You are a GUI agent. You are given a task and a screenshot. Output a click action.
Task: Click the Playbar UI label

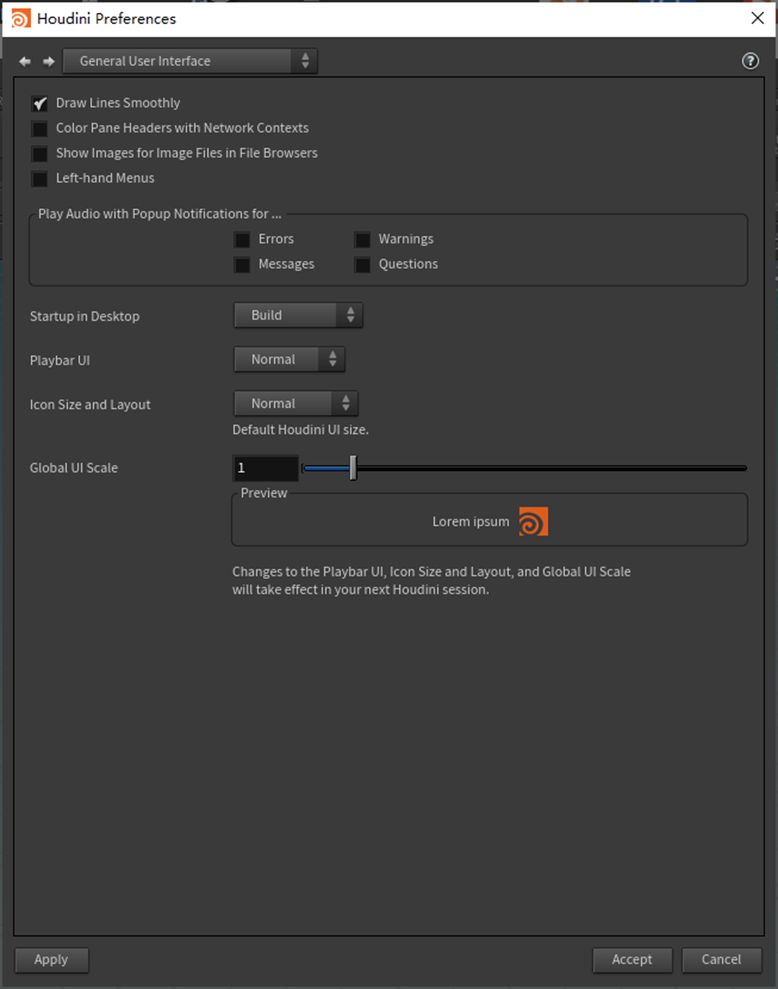(60, 361)
